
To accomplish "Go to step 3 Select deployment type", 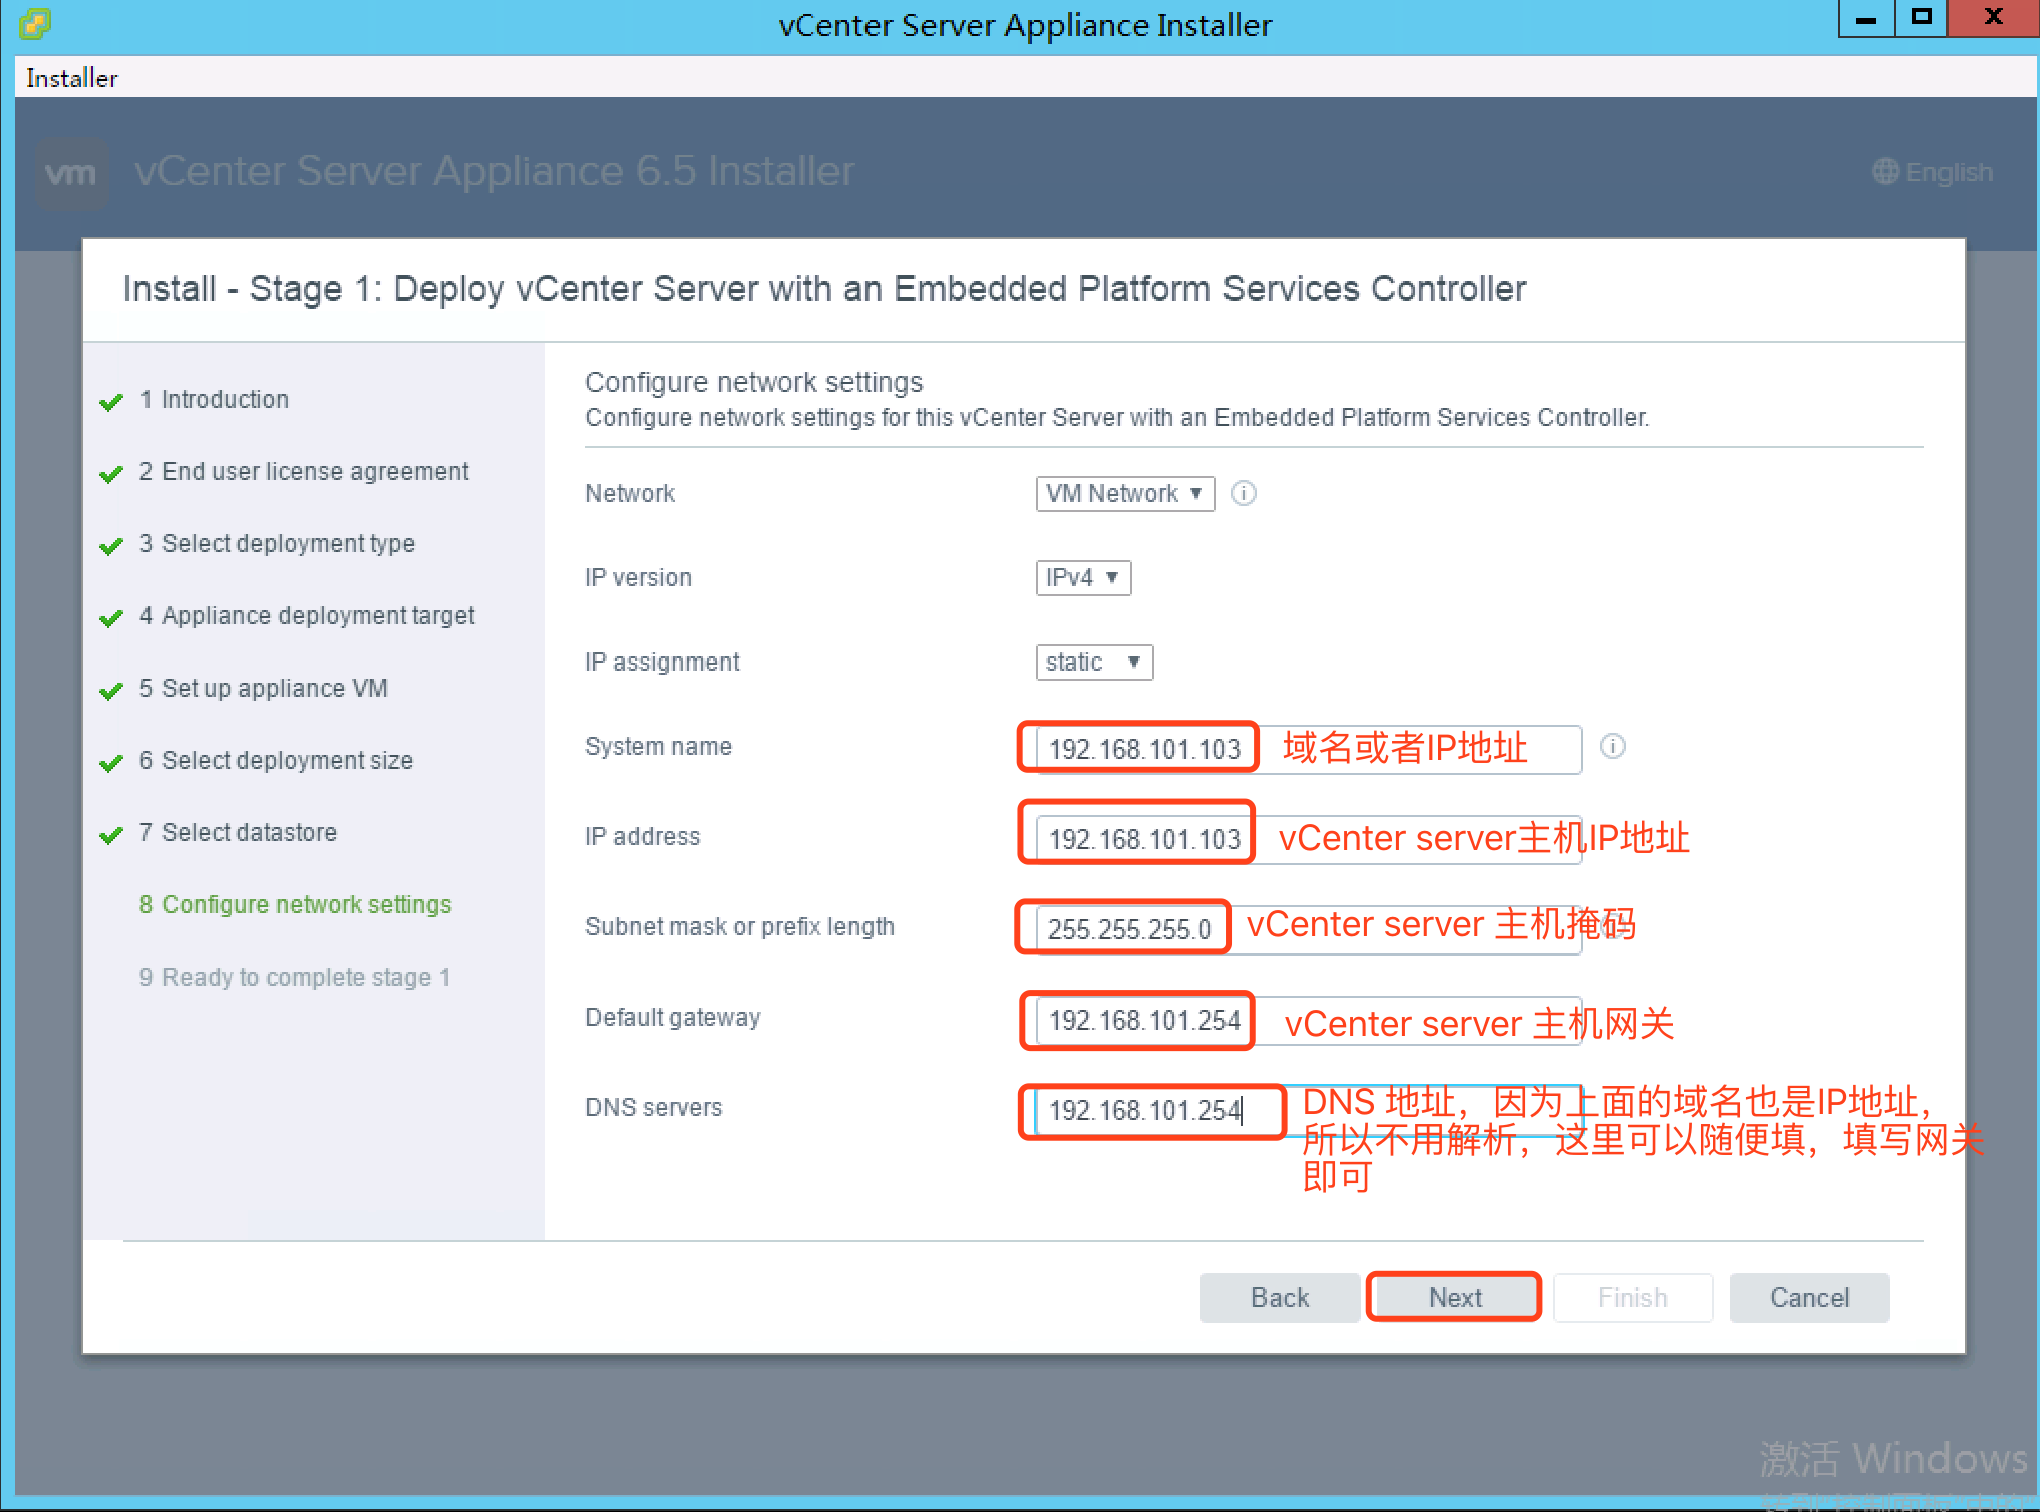I will pos(276,543).
